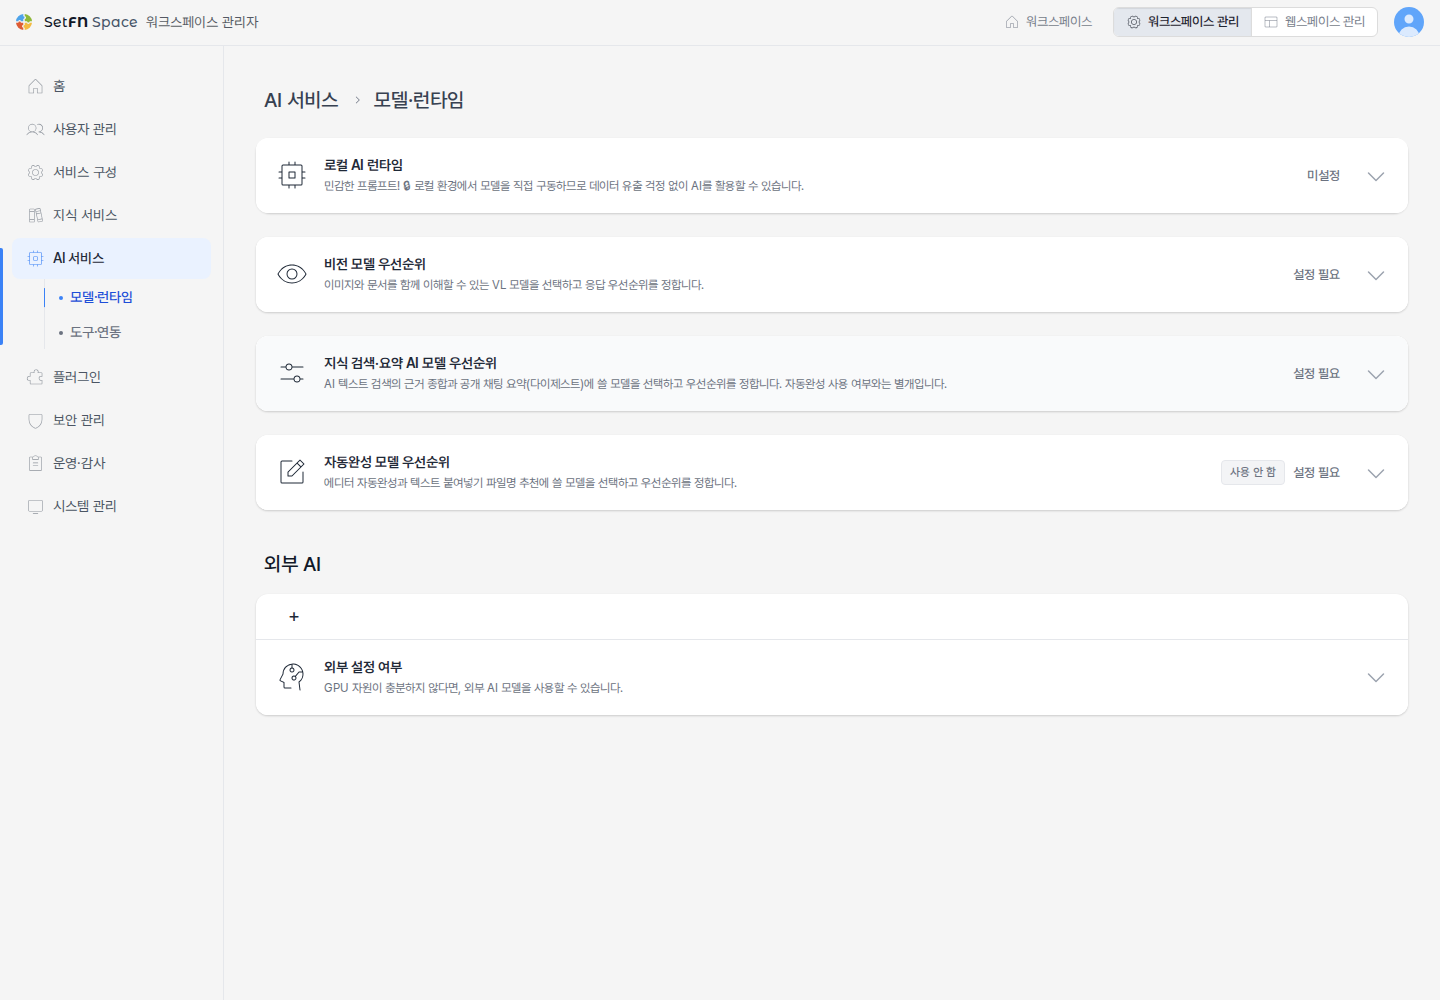1440x1000 pixels.
Task: Switch to the 웹스페이스 관리 tab
Action: [x=1314, y=22]
